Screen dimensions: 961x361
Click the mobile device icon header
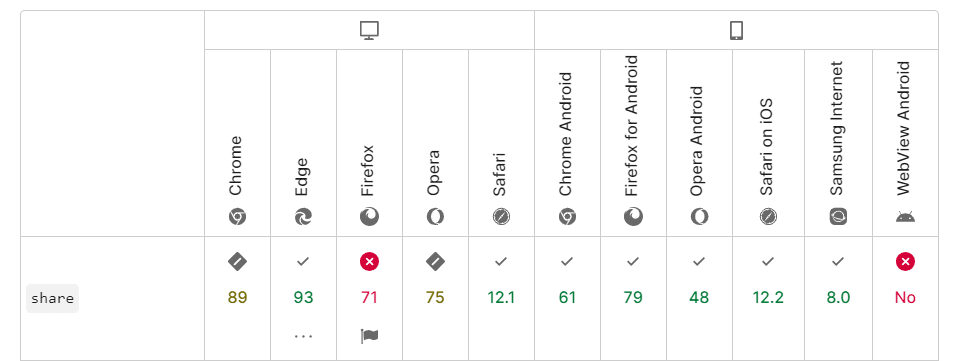736,31
